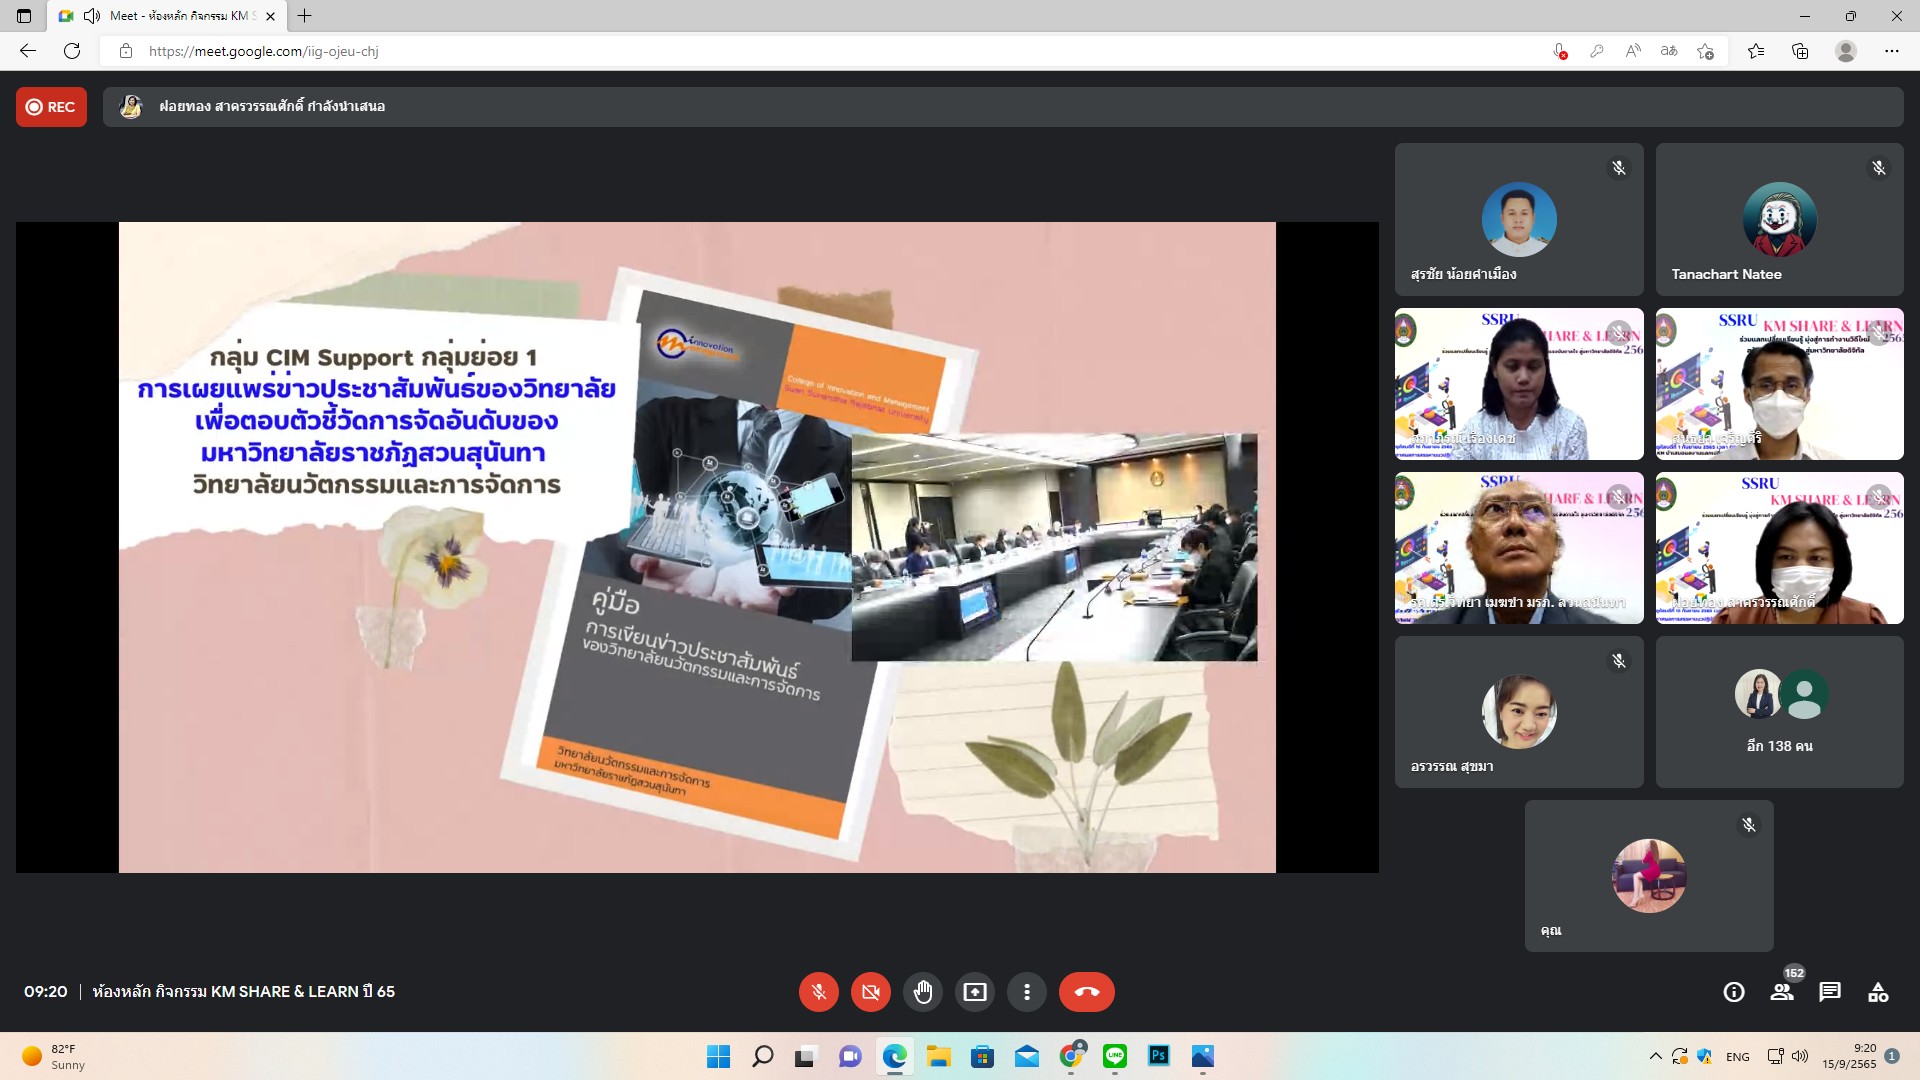Open the activities icon

click(x=1878, y=992)
